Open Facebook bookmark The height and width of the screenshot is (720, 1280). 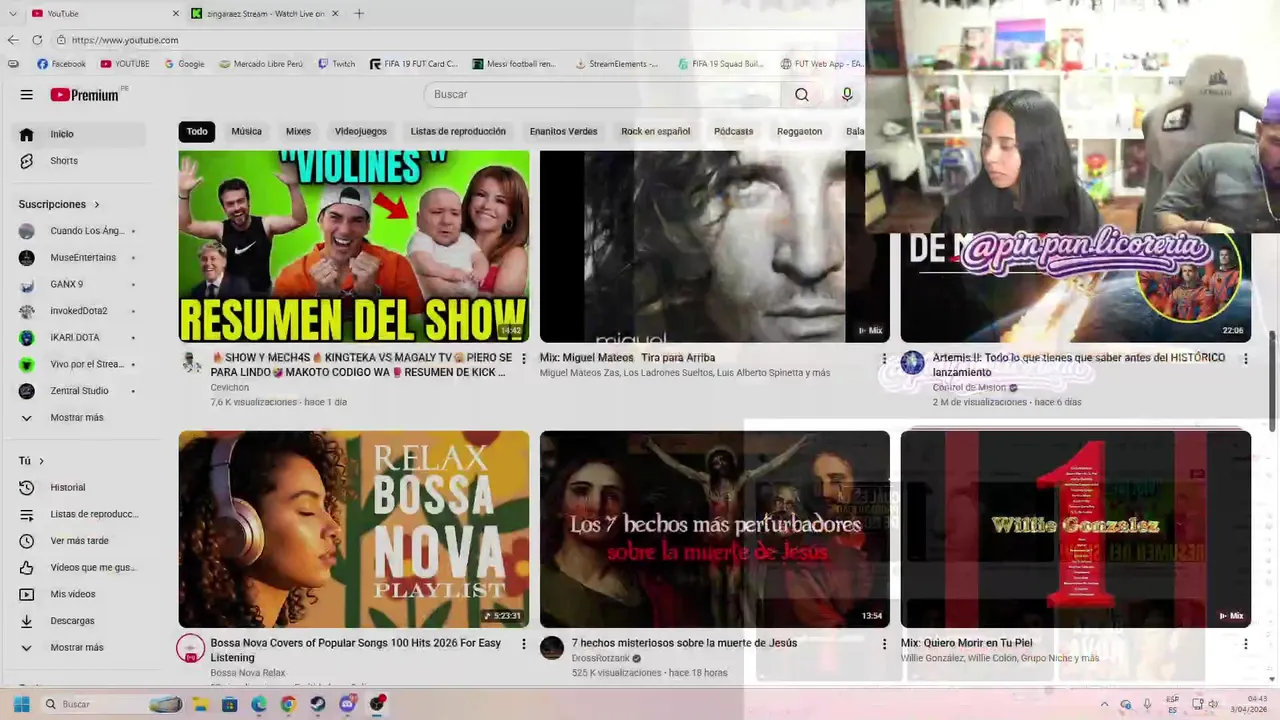pos(61,64)
